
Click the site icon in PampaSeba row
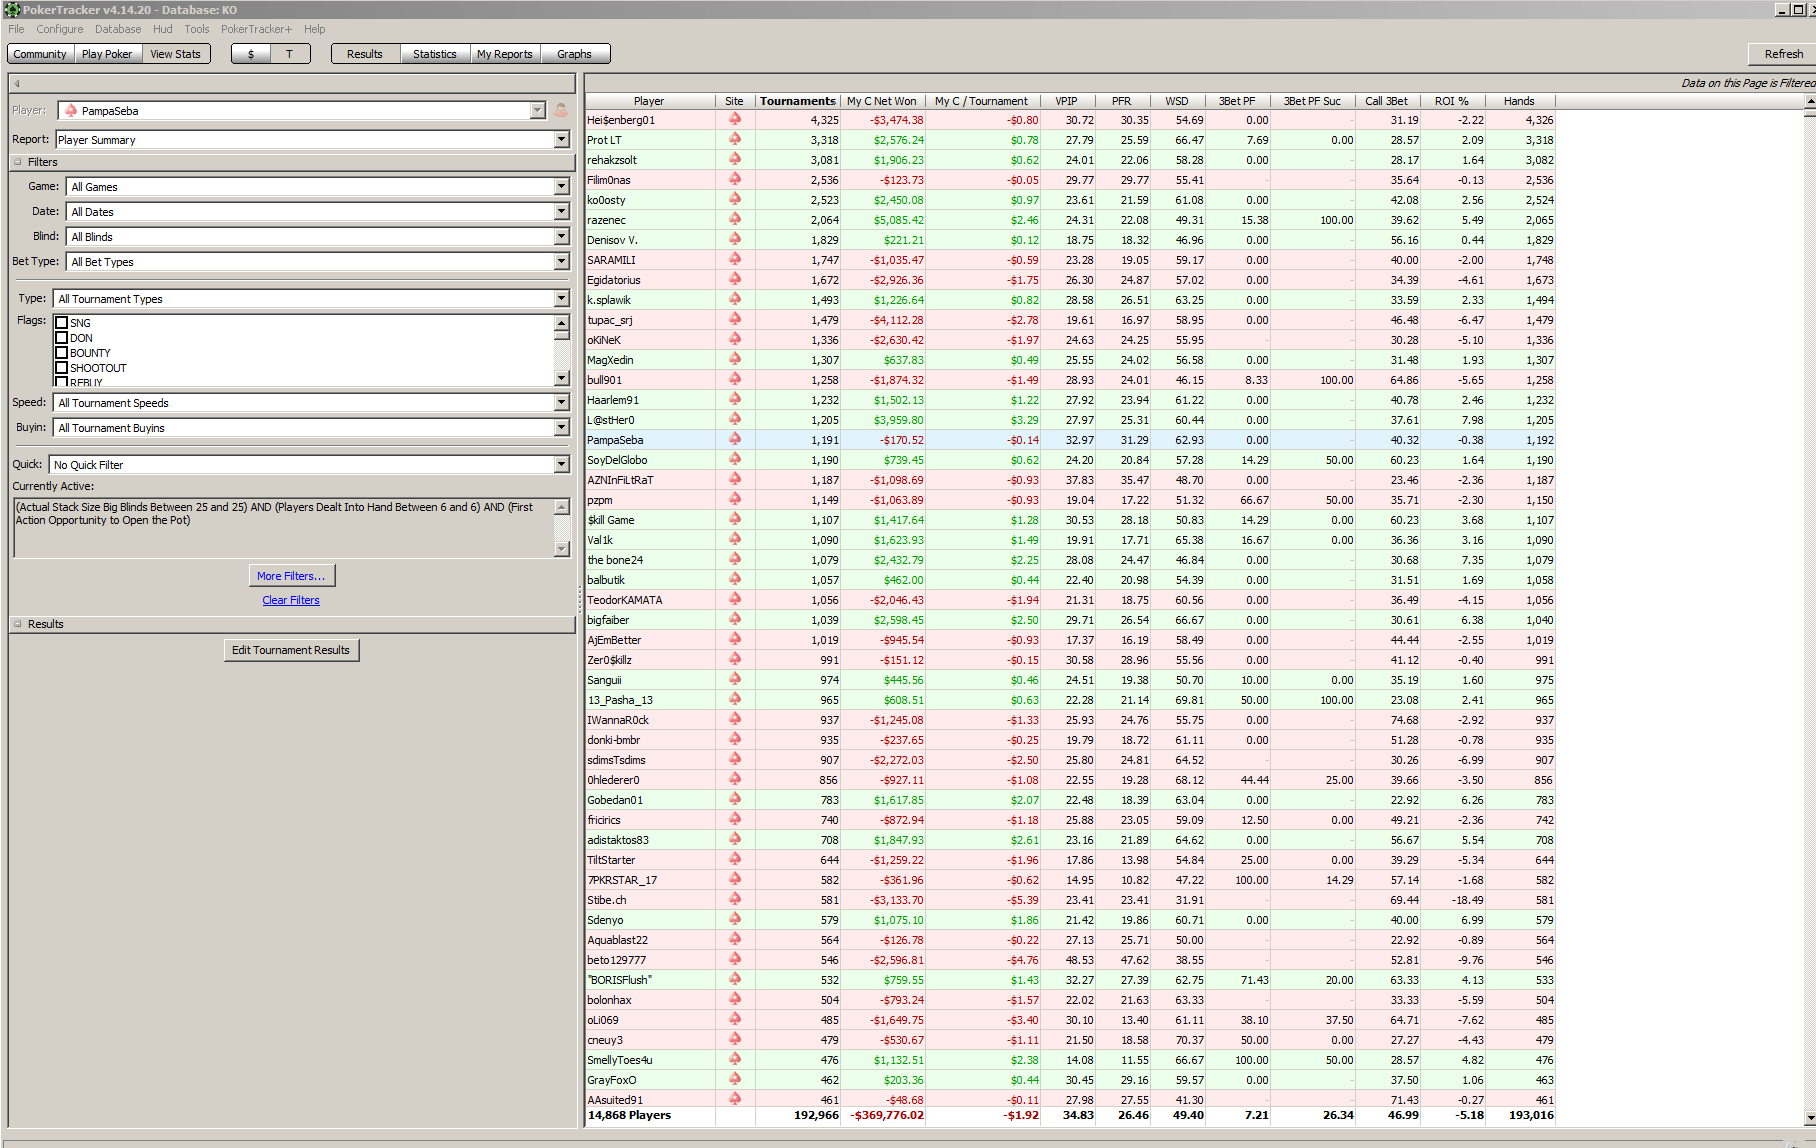click(x=735, y=440)
